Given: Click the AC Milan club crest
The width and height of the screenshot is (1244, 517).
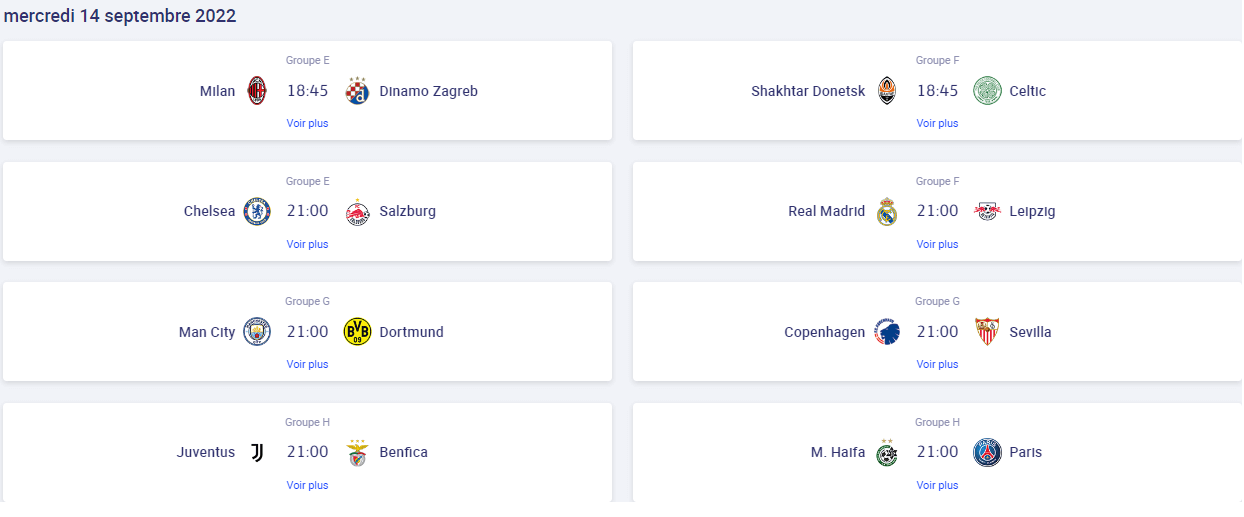Looking at the screenshot, I should [x=257, y=91].
